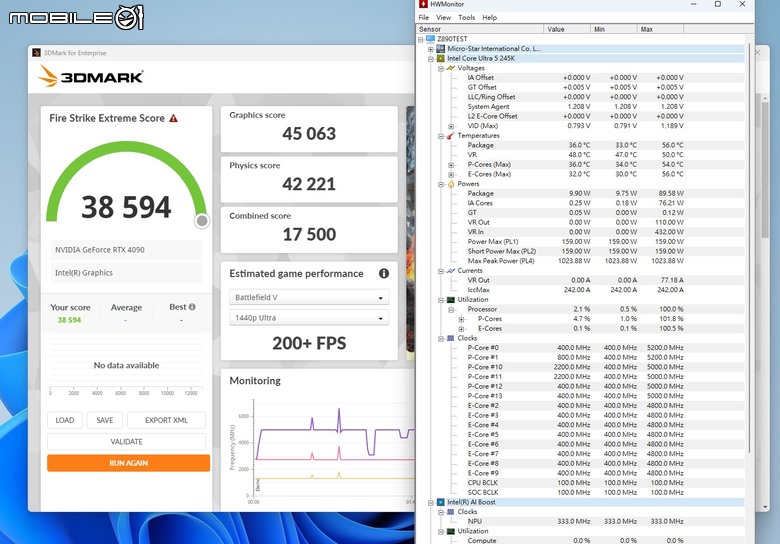
Task: Collapse the Intel Core Ultra 5 245K node
Action: (431, 59)
